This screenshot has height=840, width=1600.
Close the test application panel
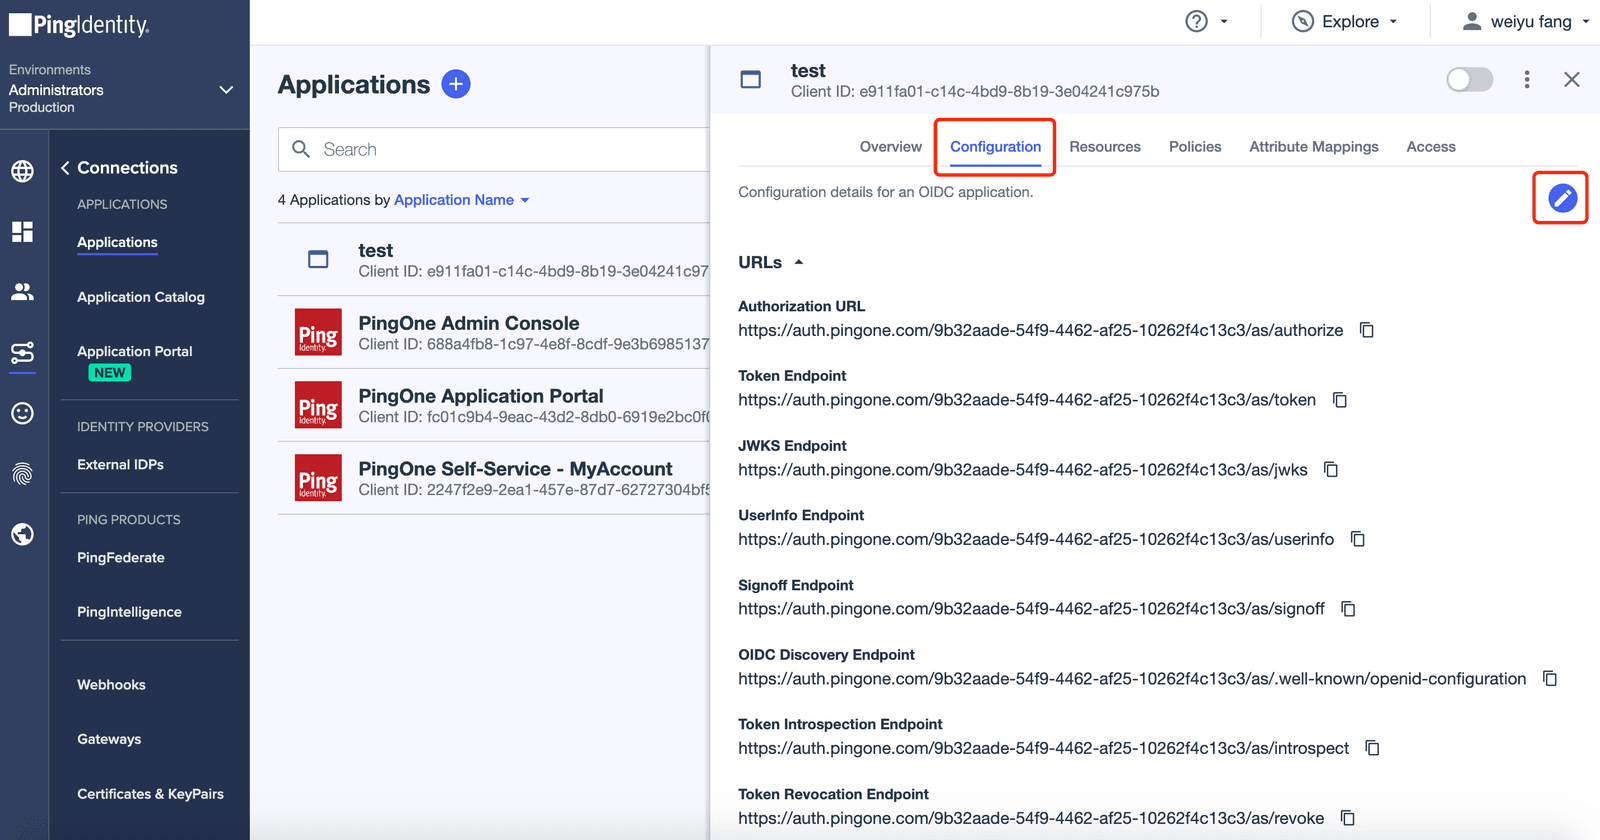1572,79
